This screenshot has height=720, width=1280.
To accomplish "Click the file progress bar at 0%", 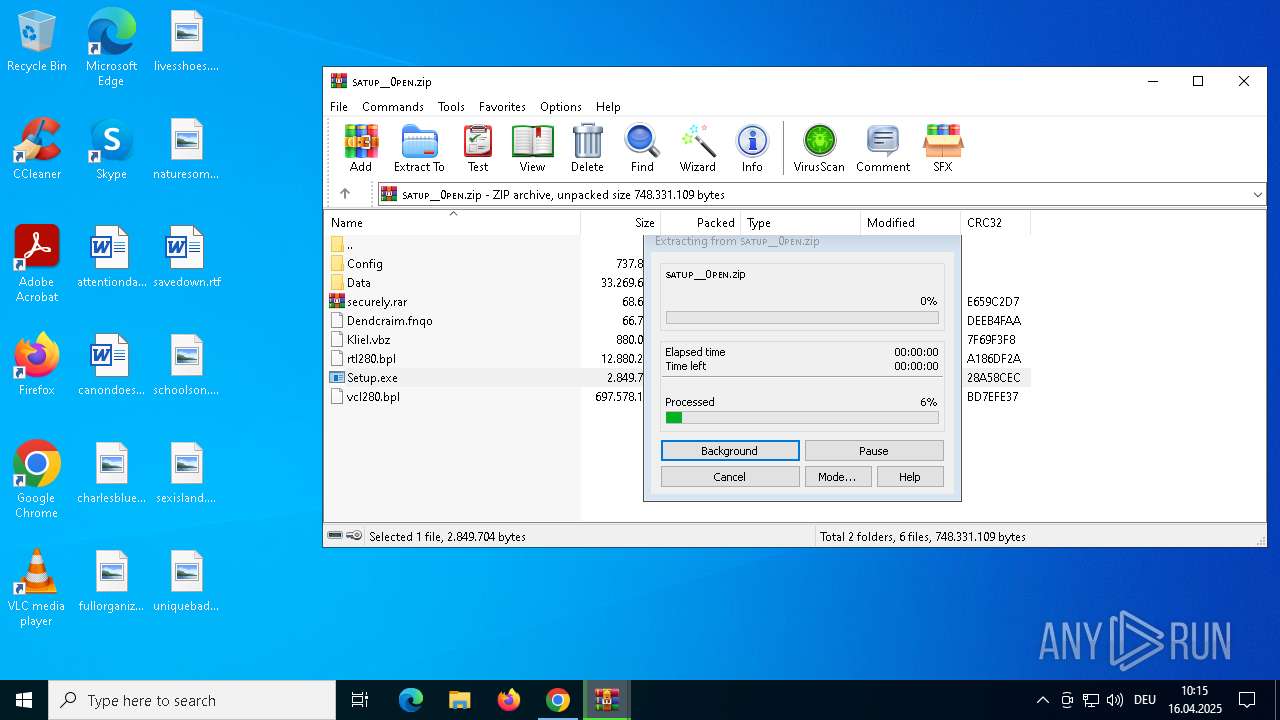I will [x=802, y=318].
